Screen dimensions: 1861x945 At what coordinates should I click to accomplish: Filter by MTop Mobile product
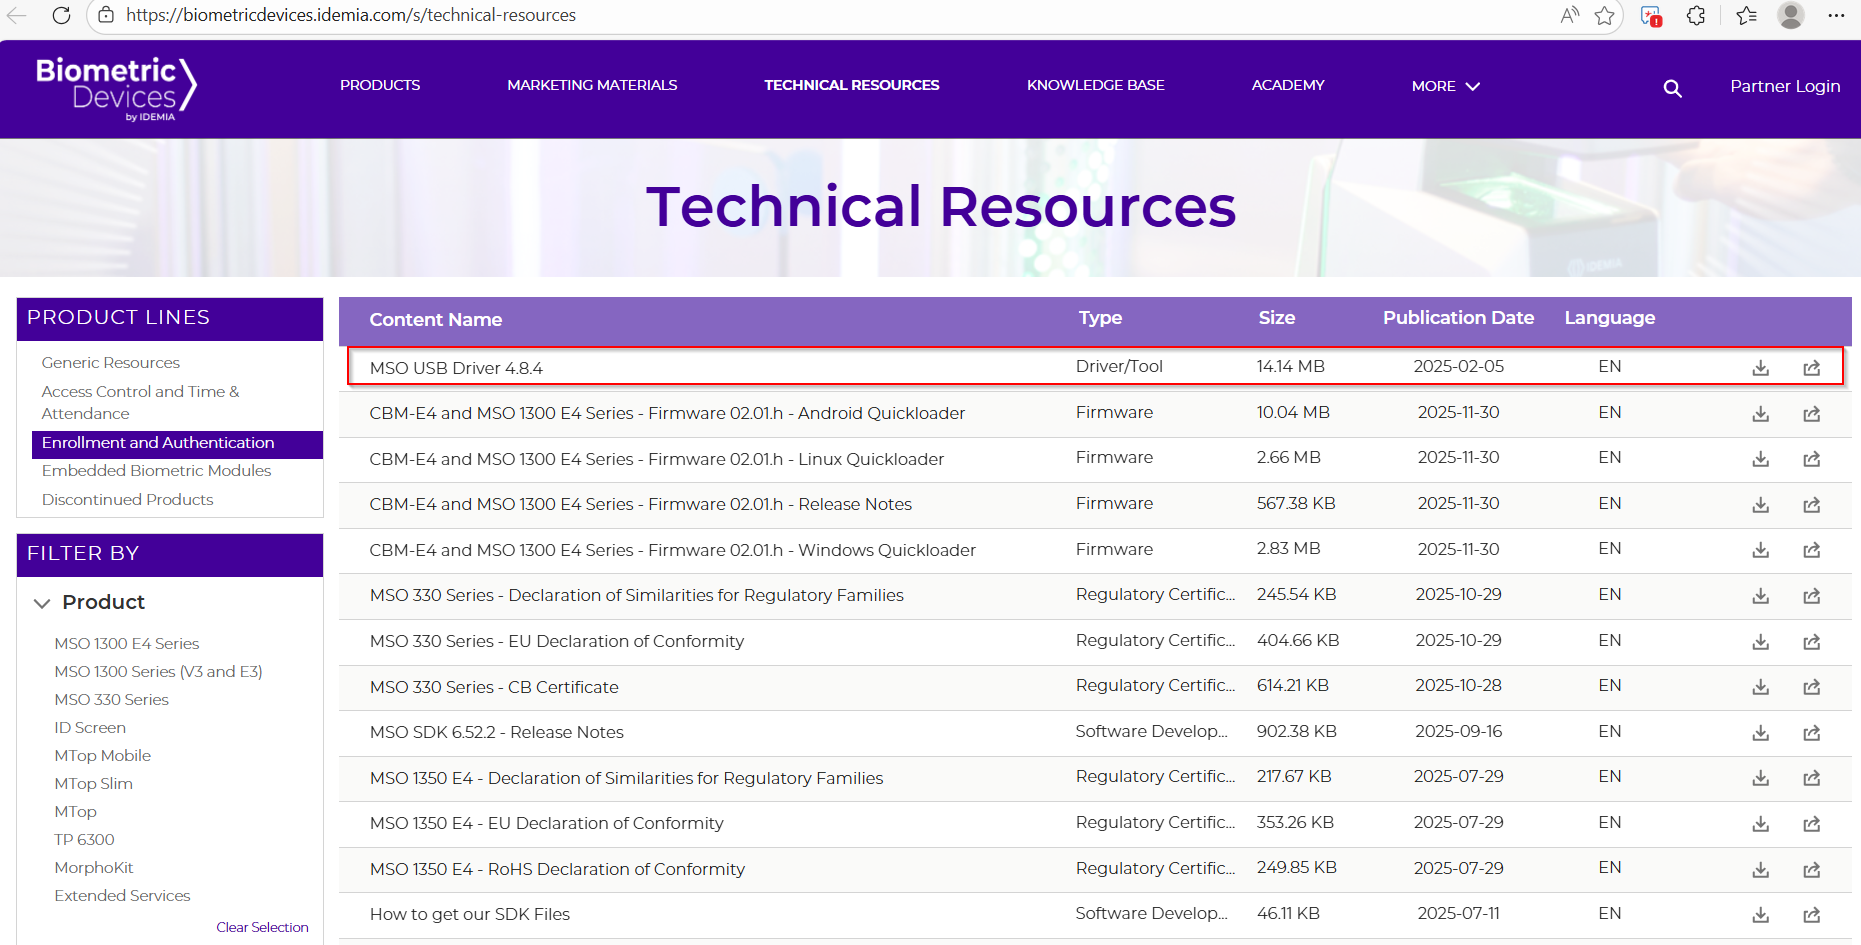pos(103,756)
